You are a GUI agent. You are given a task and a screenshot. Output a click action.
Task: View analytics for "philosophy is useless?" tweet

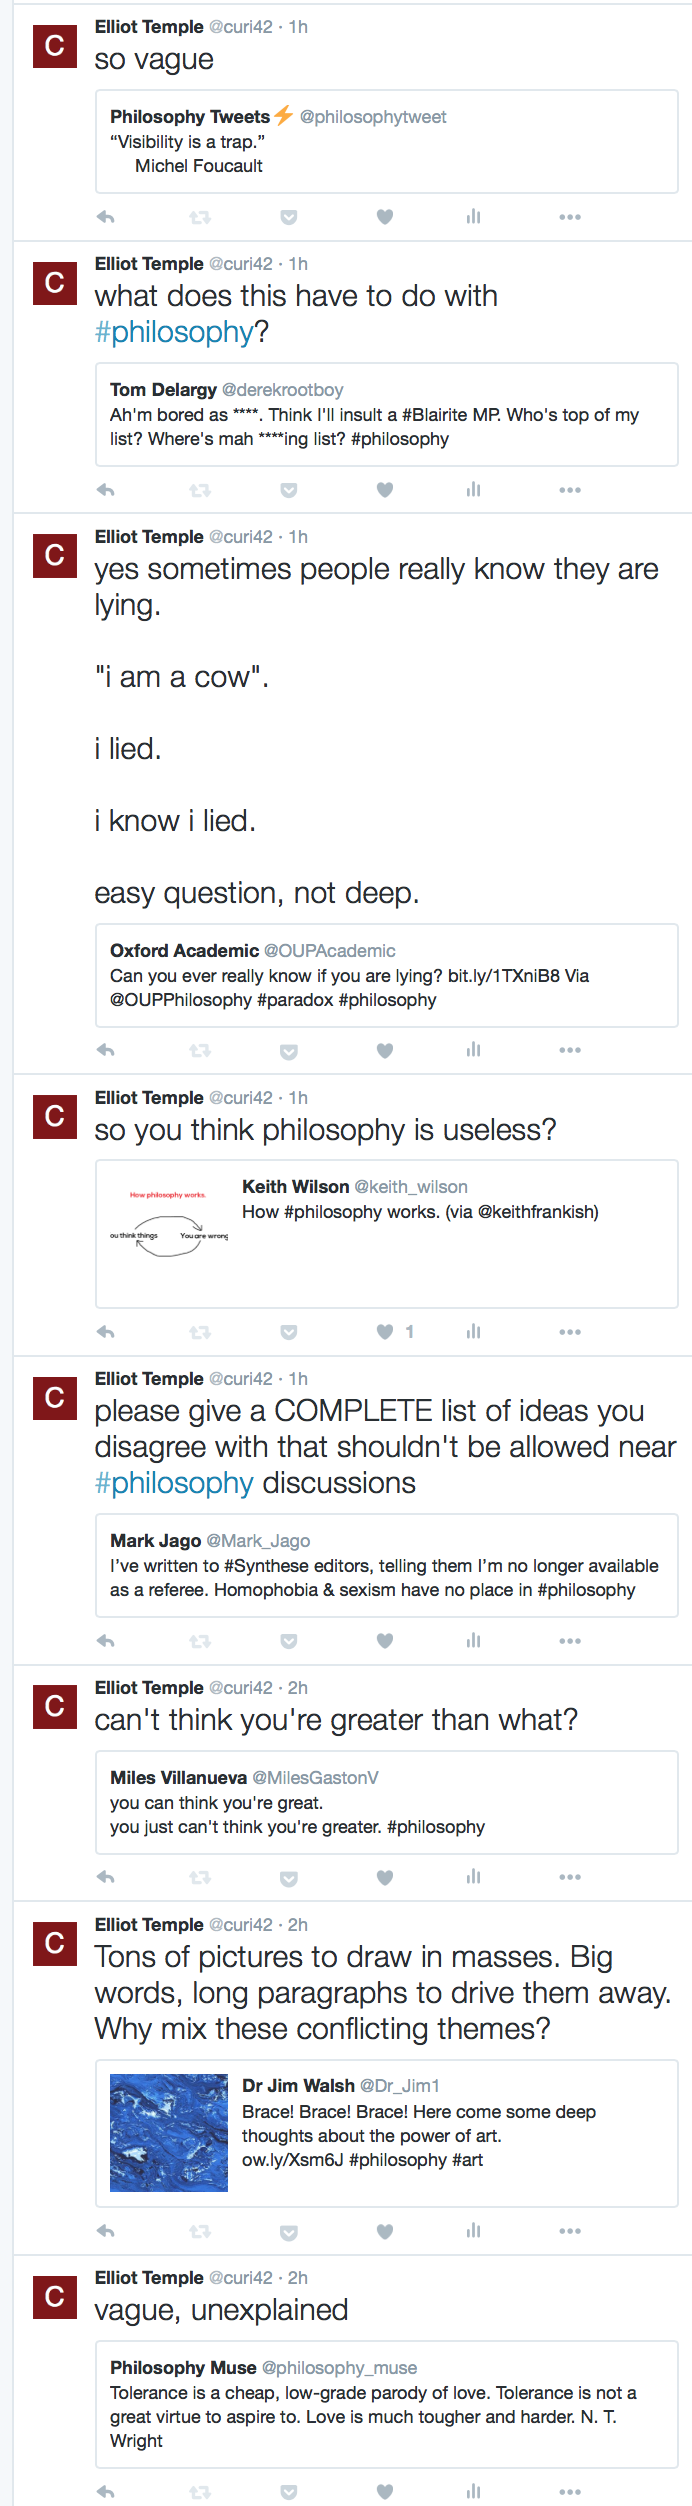click(x=473, y=1332)
